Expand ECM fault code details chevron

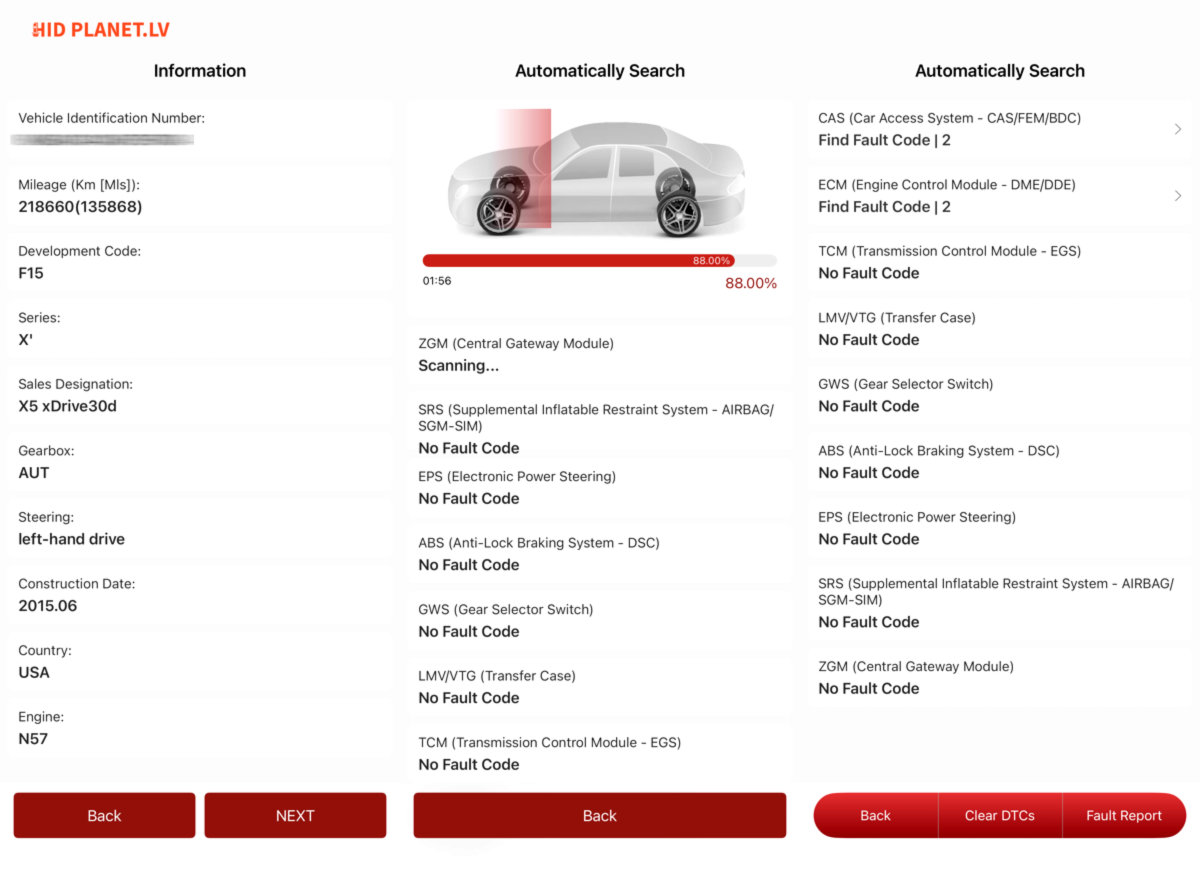click(x=1177, y=196)
